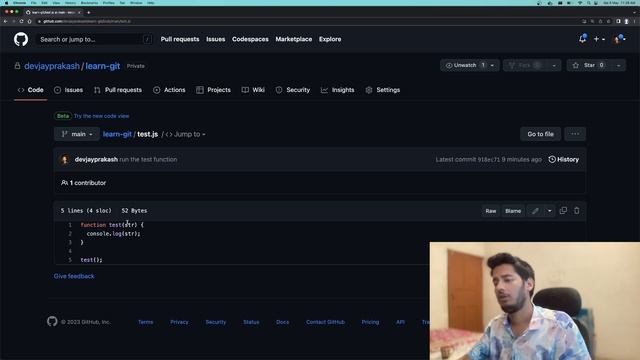Open the main branch selector
The height and width of the screenshot is (360, 640).
point(77,134)
